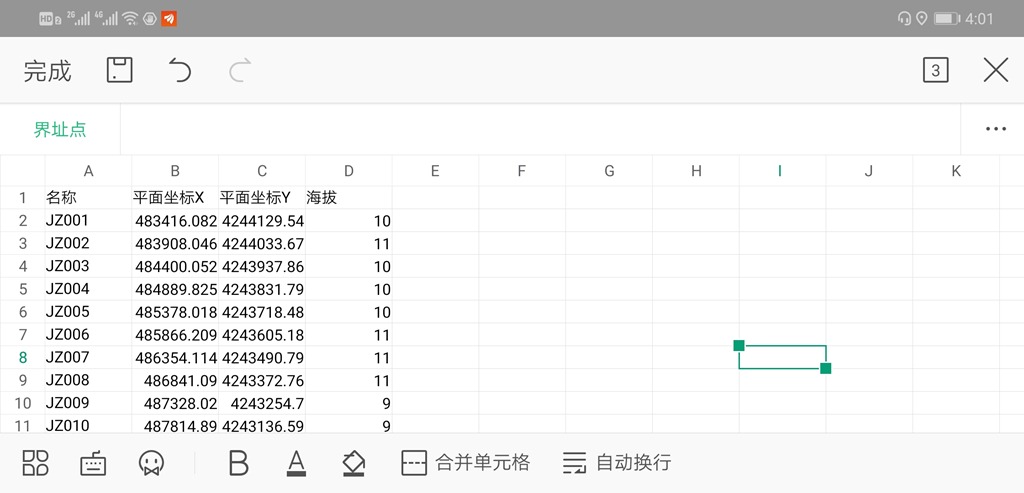Screen dimensions: 1024x493
Task: Tap the save floppy disk icon
Action: pyautogui.click(x=120, y=70)
